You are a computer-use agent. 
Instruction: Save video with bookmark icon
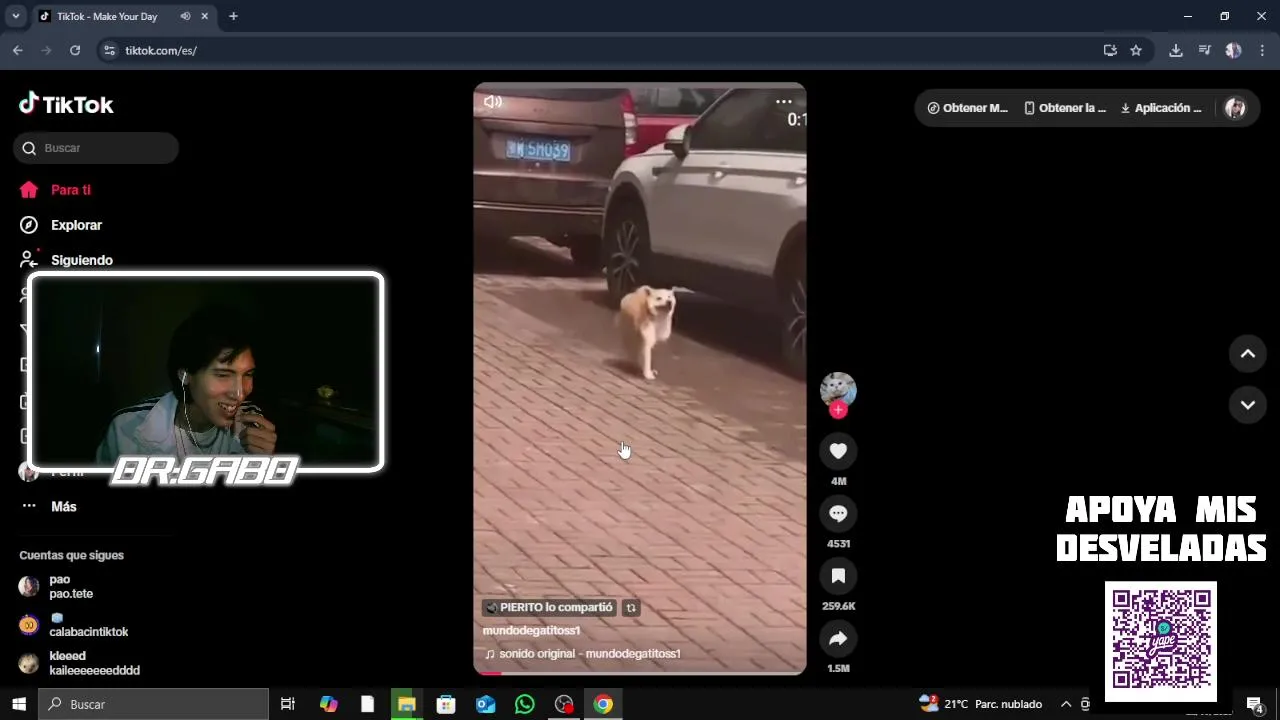coord(838,576)
